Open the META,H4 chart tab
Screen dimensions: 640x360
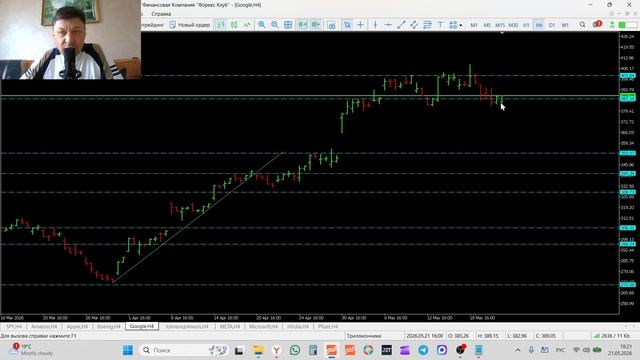click(x=229, y=327)
